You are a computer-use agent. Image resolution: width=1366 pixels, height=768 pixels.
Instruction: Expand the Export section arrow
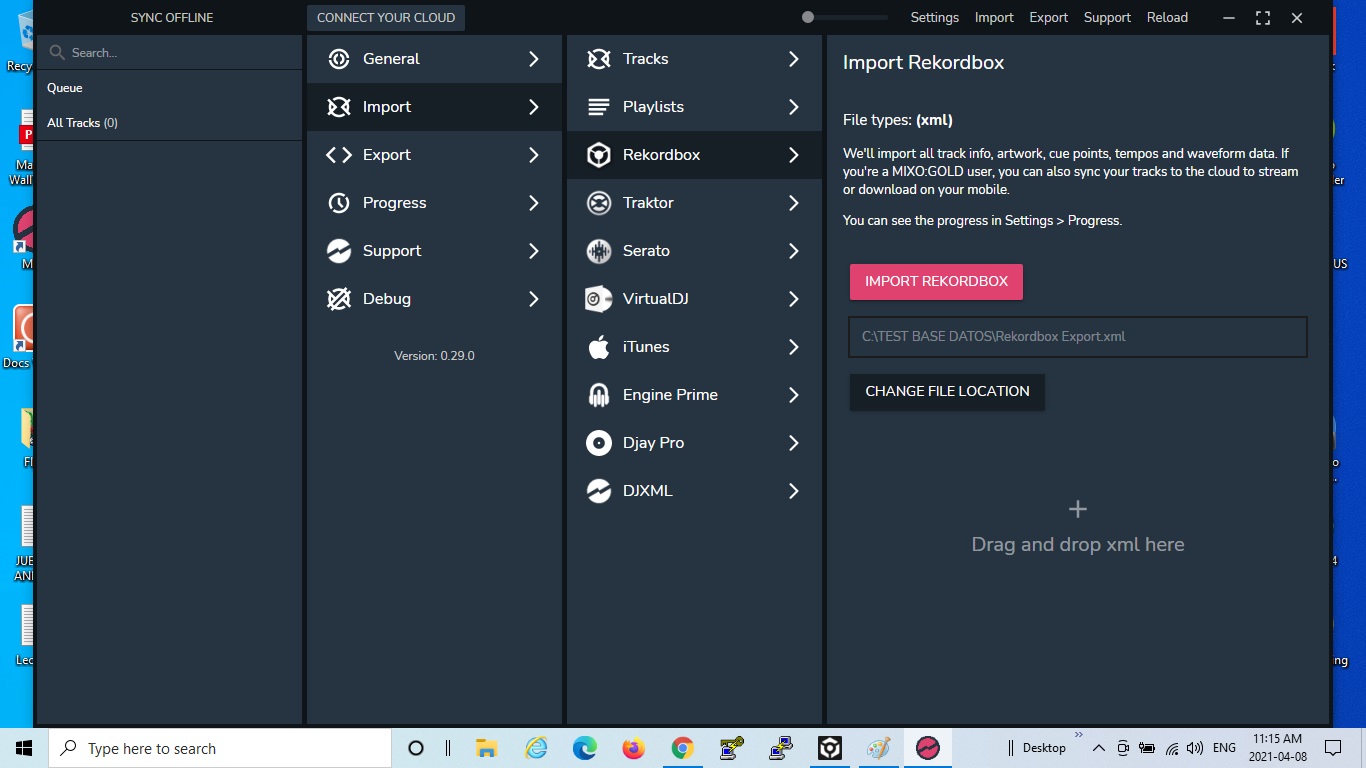(534, 155)
